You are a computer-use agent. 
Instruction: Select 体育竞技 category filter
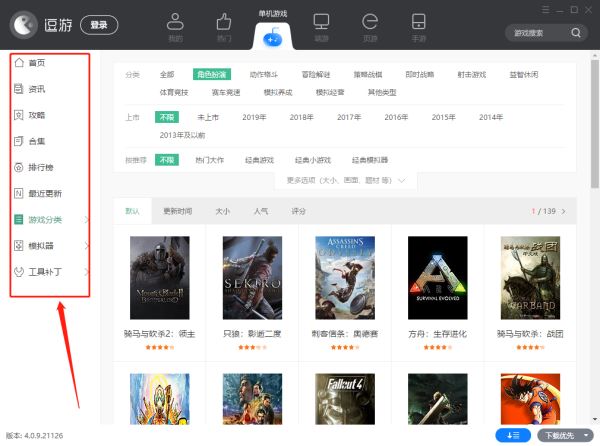(x=174, y=92)
